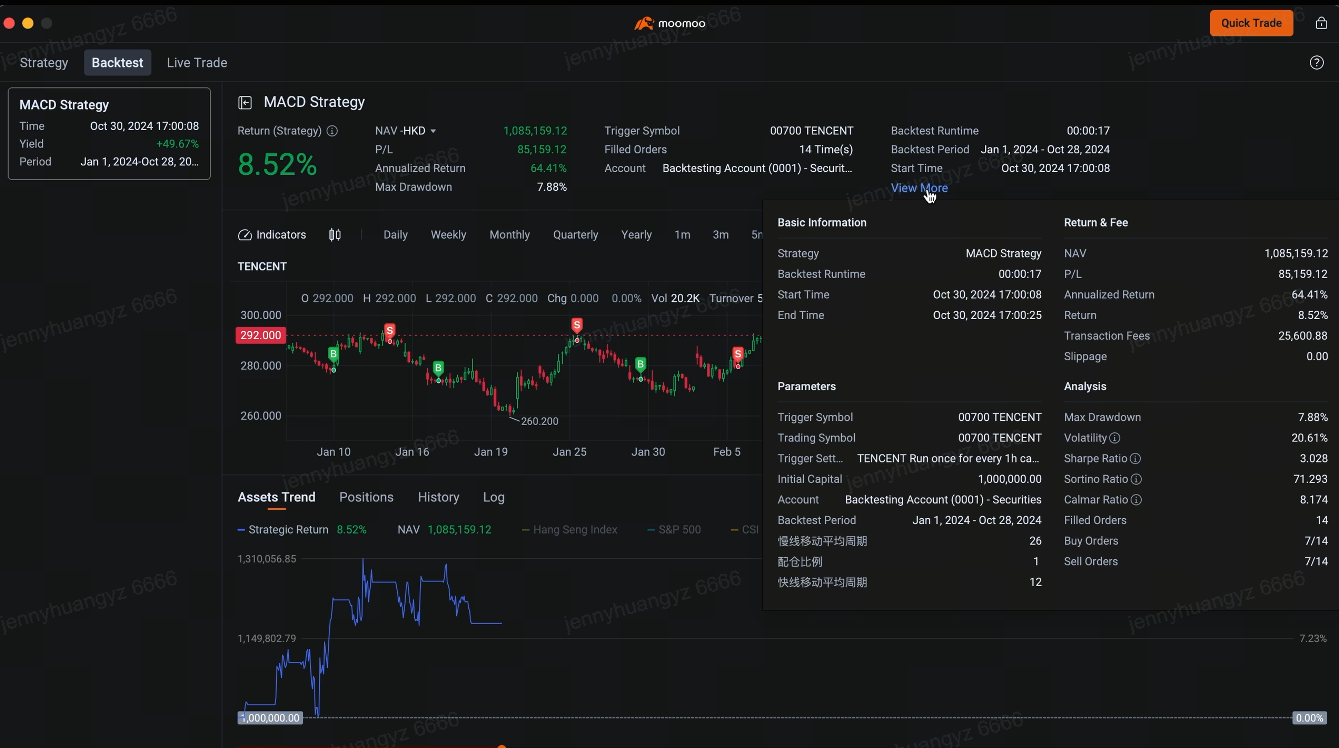Open the NAV -HKD currency dropdown
Viewport: 1339px width, 748px height.
407,131
